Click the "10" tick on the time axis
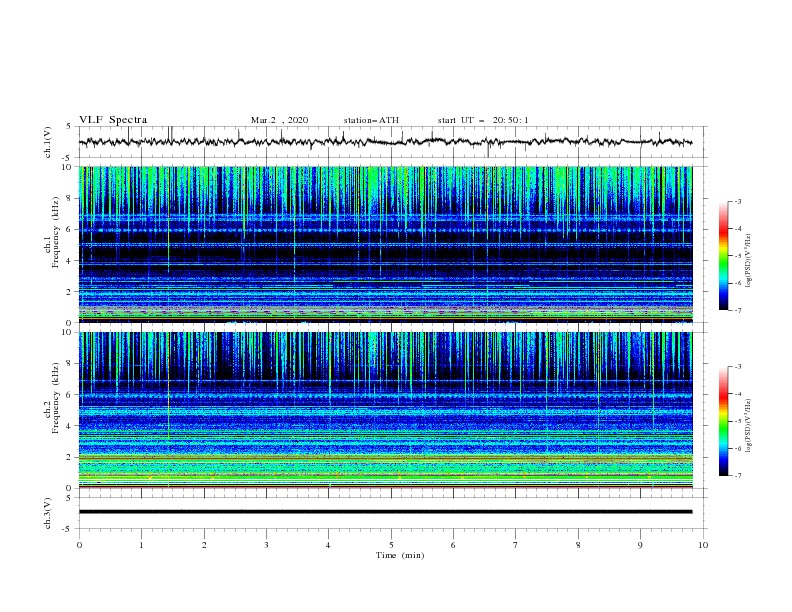792x612 pixels. [703, 545]
